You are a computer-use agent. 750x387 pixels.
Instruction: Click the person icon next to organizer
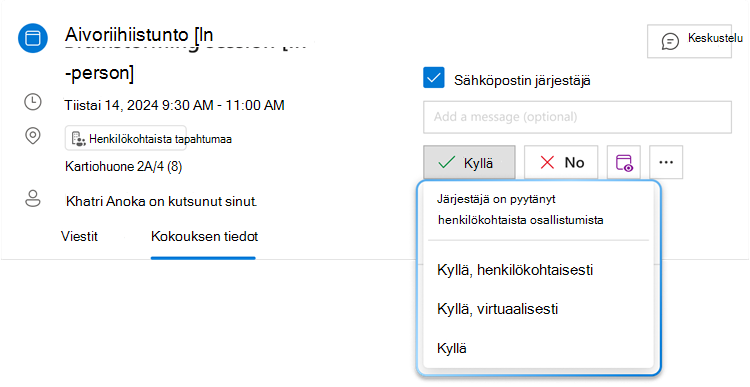(33, 199)
